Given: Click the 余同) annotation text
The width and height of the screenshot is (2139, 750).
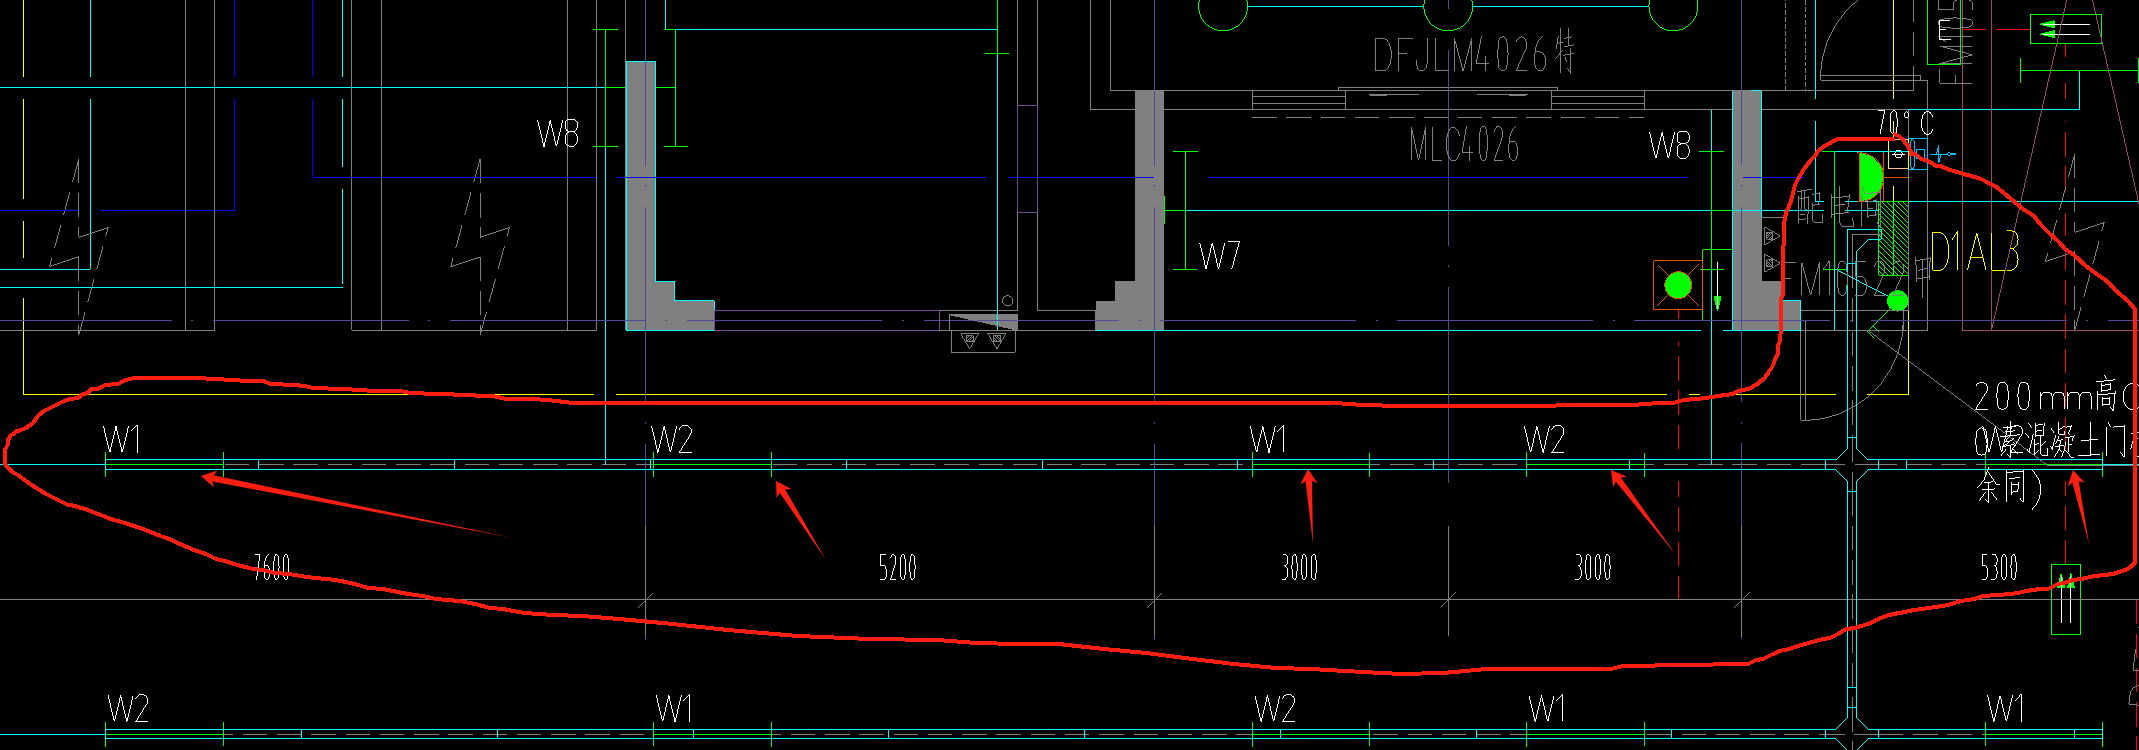Looking at the screenshot, I should pos(2008,488).
